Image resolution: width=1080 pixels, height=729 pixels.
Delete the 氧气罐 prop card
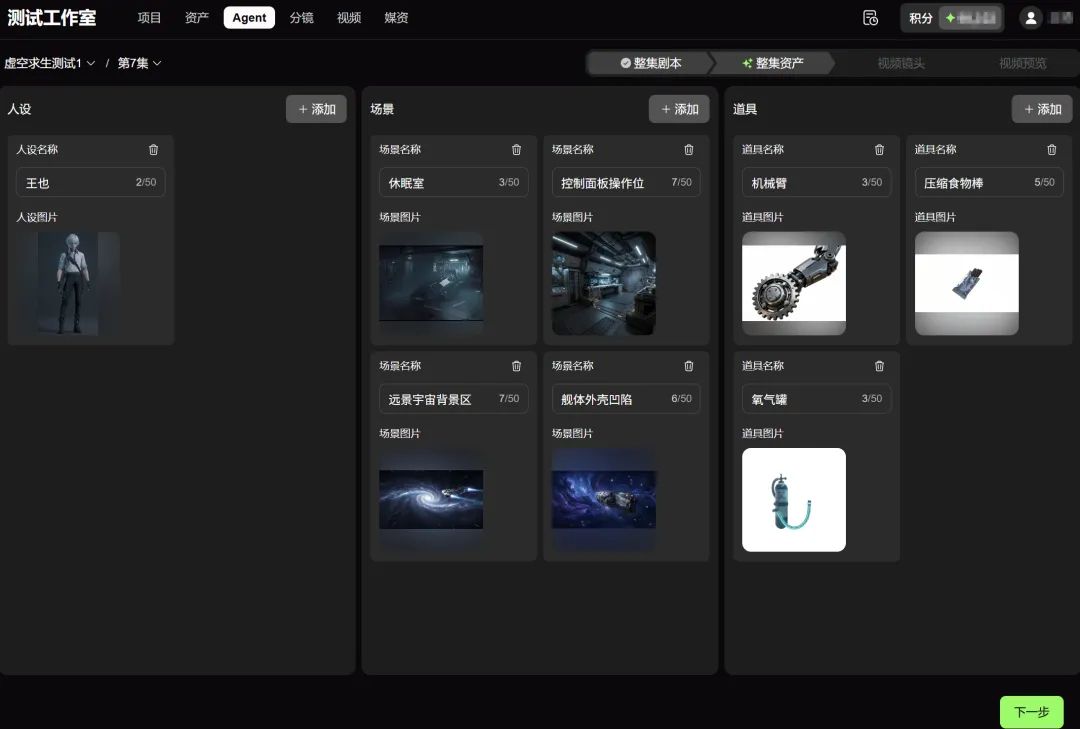coord(879,366)
